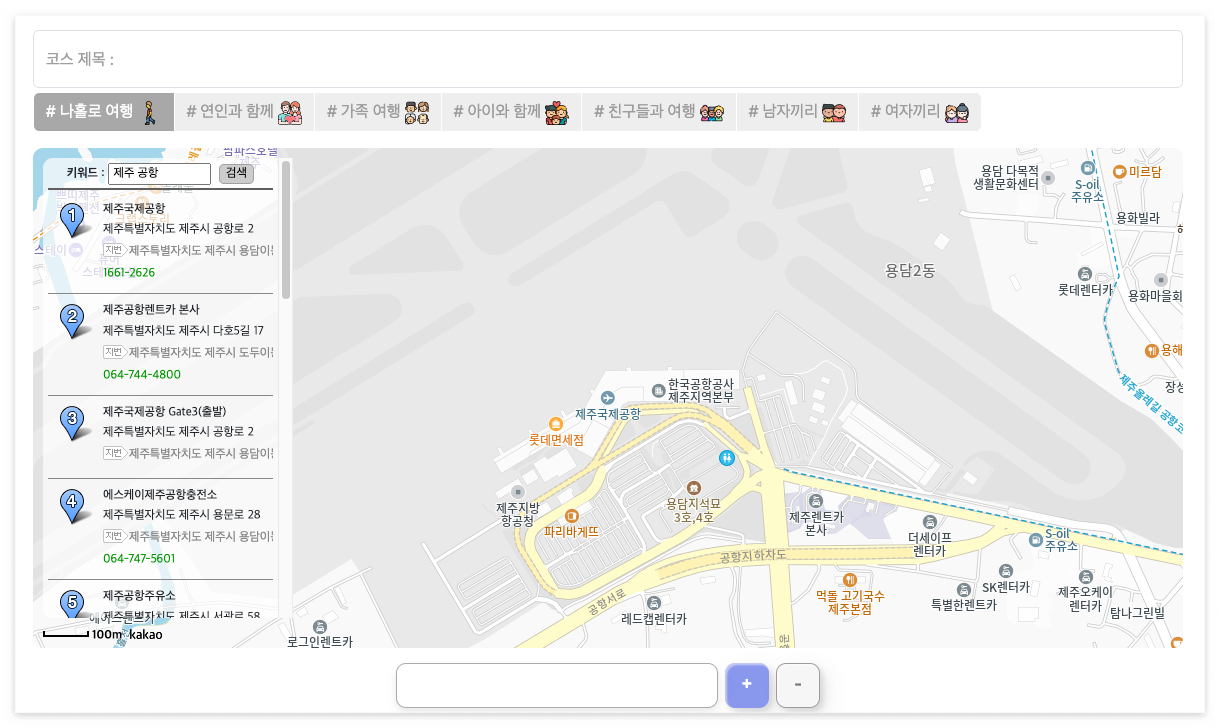Click the SK렌터카 car icon
Screen dimensions: 1220x728
click(1005, 571)
